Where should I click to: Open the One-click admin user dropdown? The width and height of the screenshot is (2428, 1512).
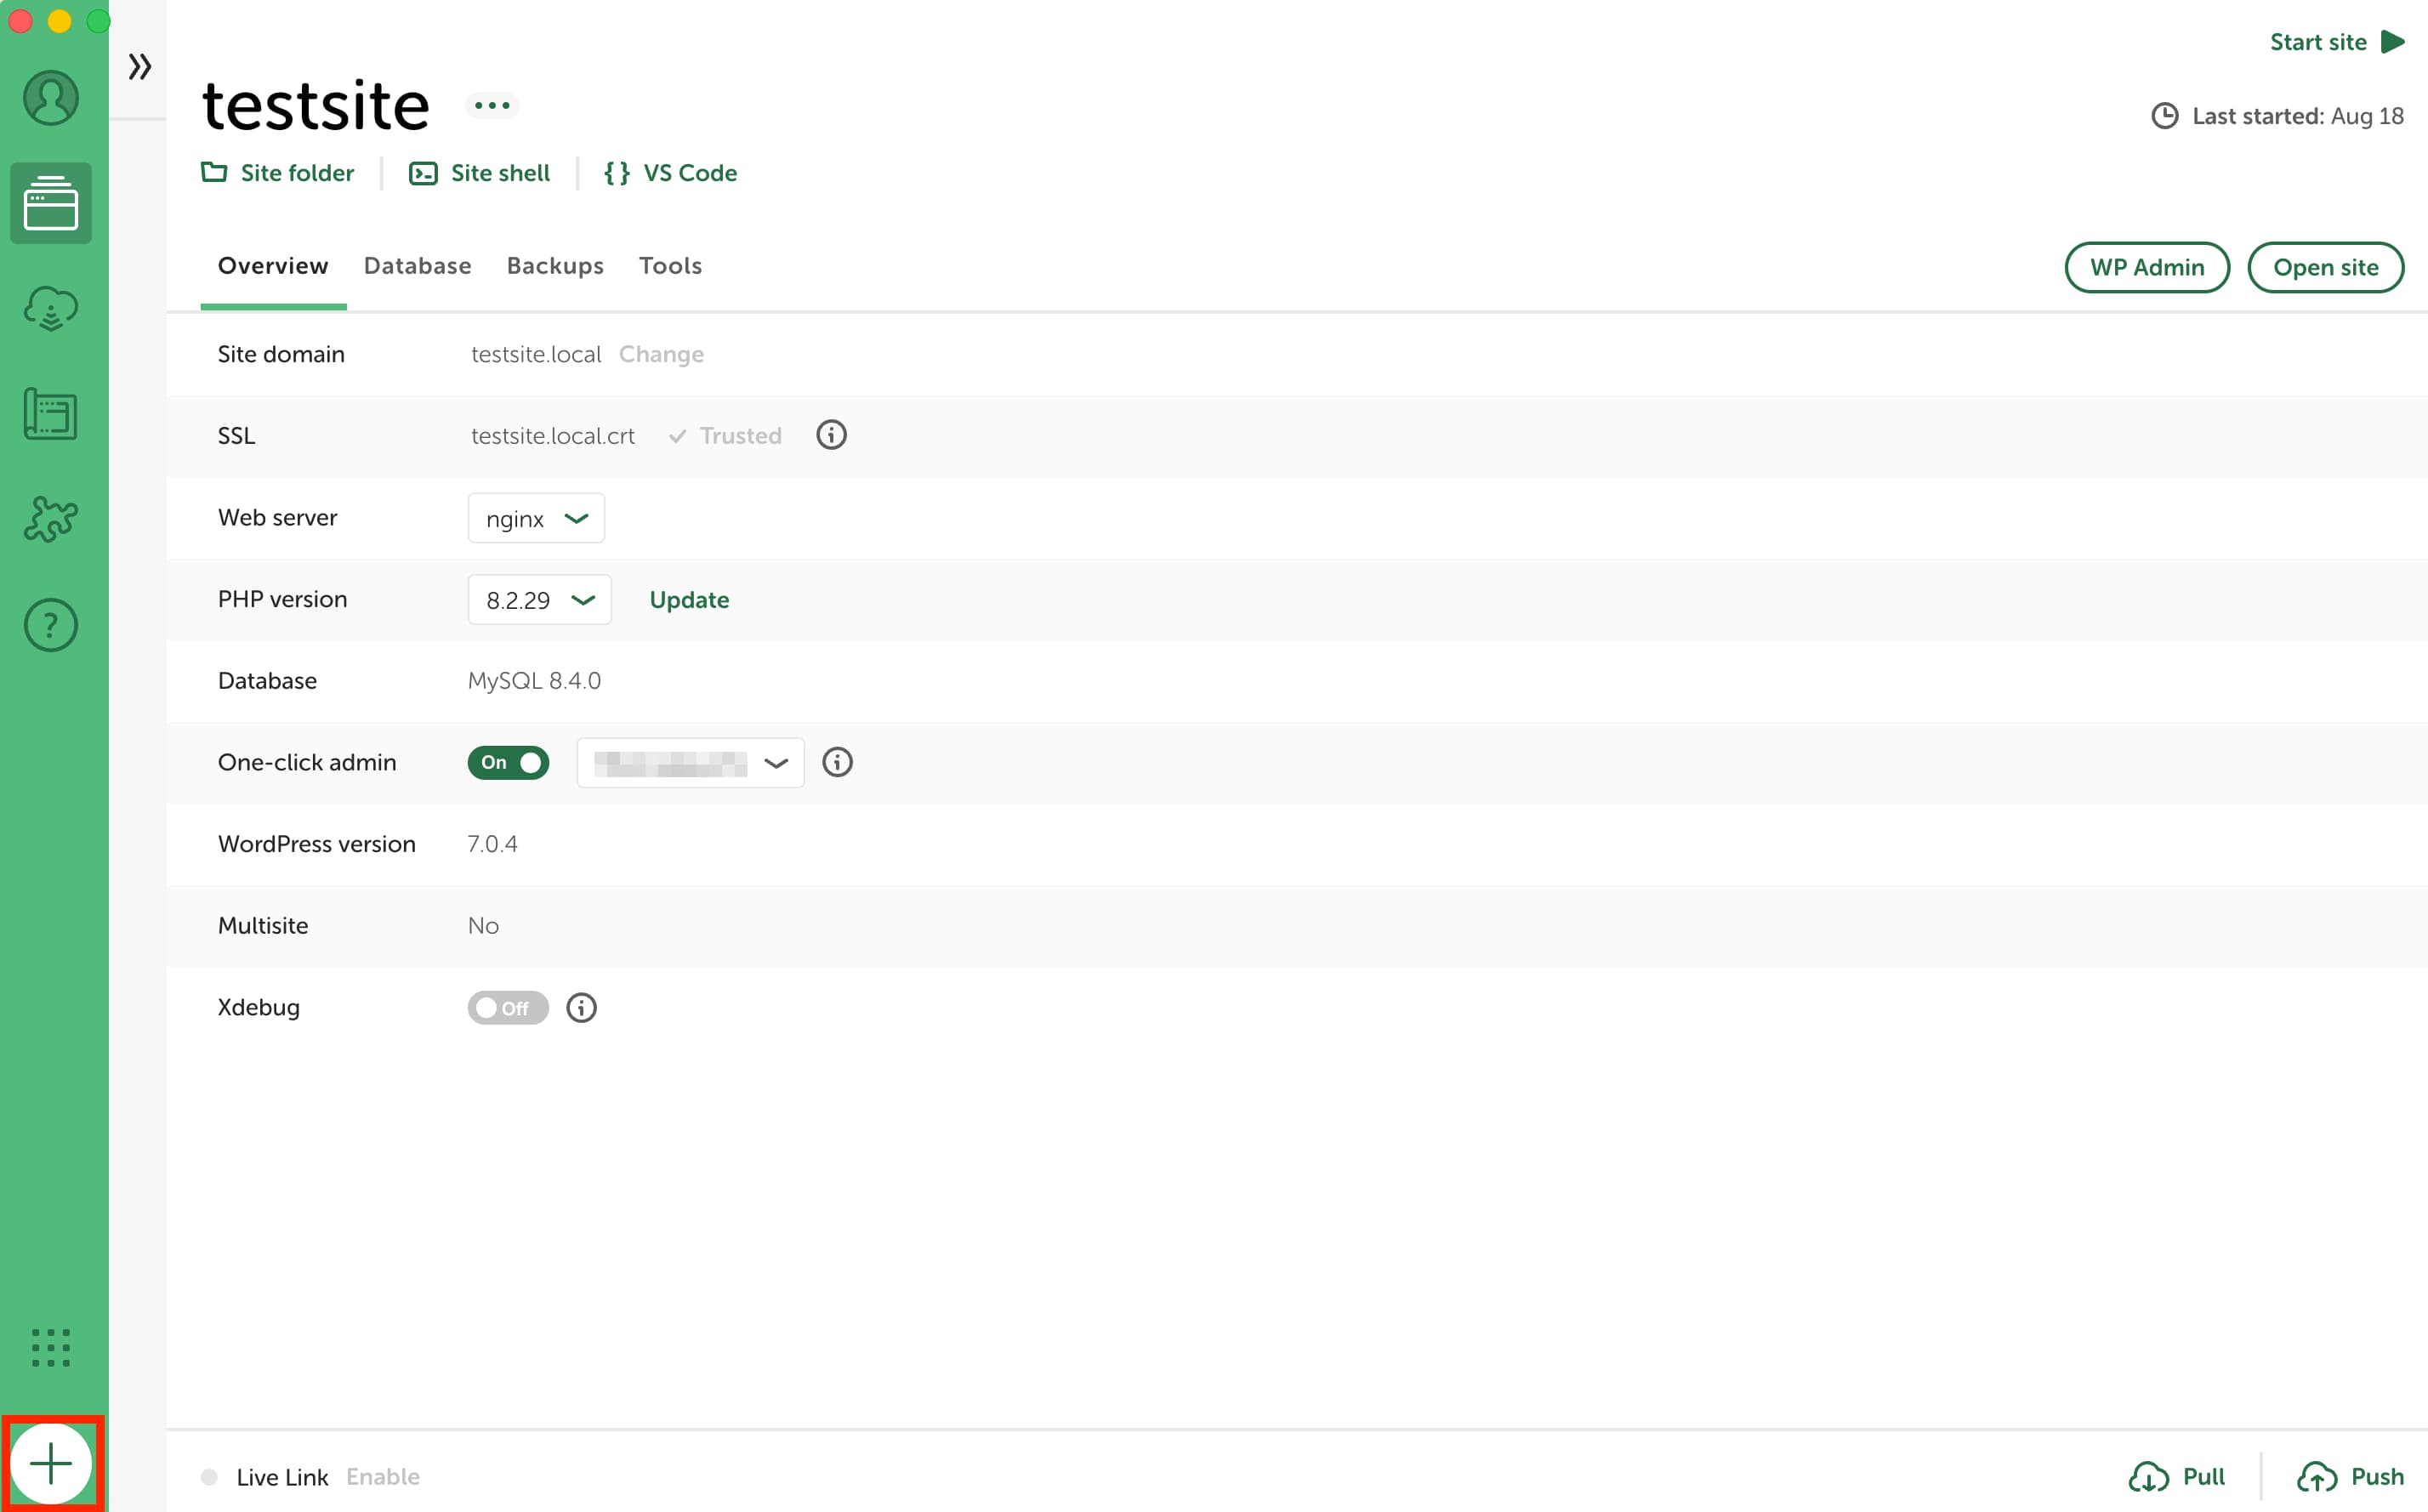pos(690,763)
